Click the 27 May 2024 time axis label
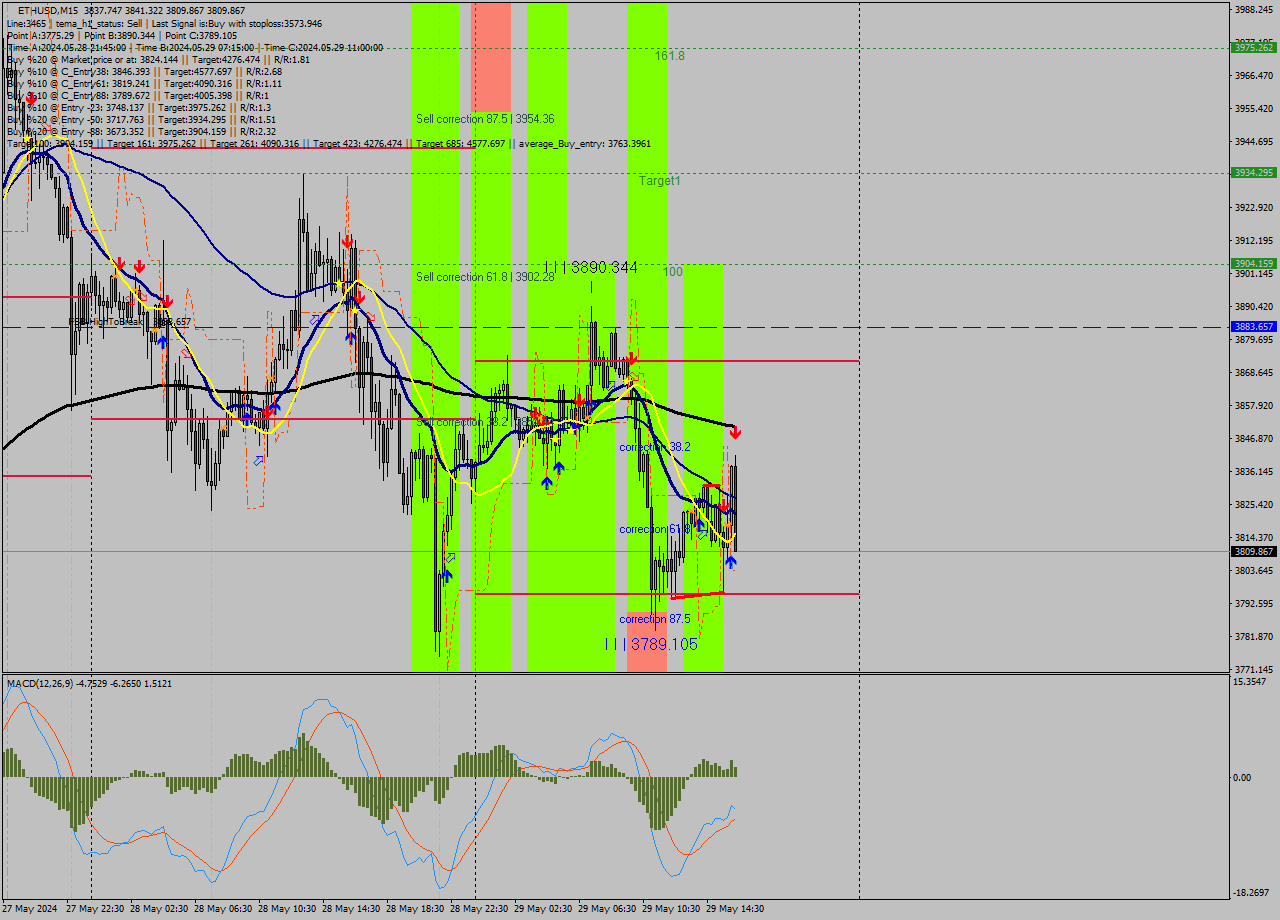1280x920 pixels. (x=30, y=909)
